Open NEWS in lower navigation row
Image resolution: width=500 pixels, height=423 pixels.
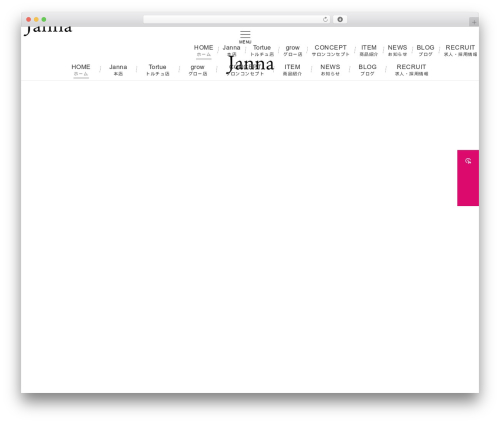(x=330, y=70)
